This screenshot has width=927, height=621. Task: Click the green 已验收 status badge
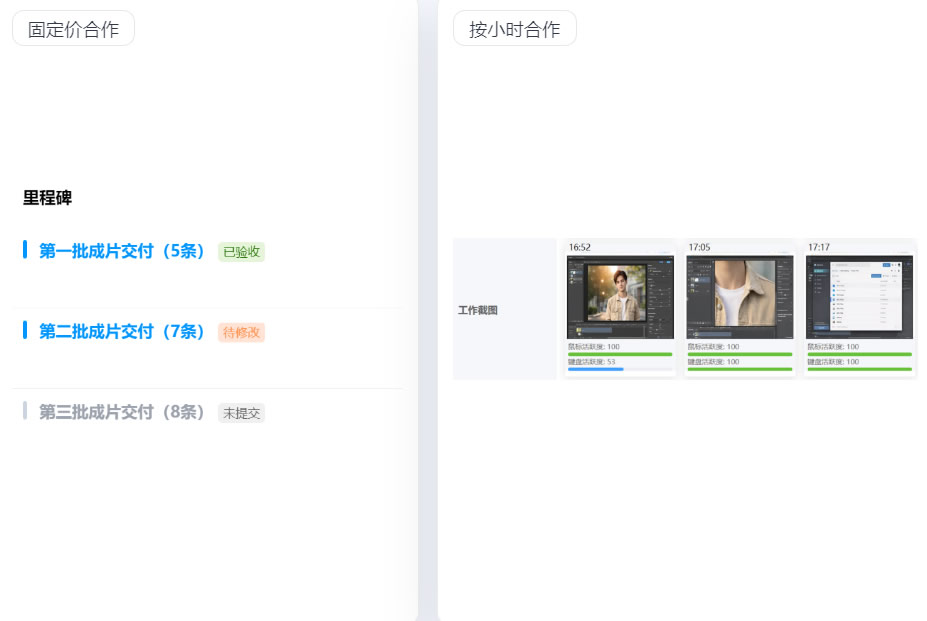pos(241,252)
